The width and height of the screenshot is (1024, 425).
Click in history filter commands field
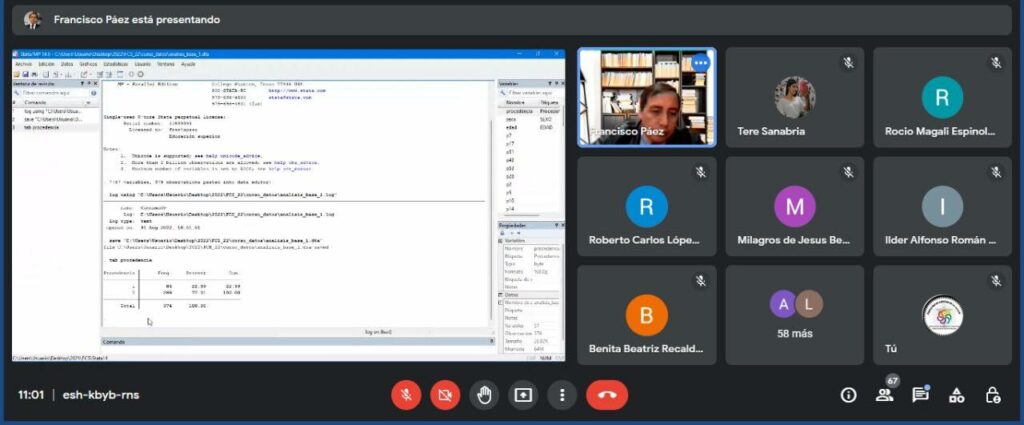pos(56,93)
